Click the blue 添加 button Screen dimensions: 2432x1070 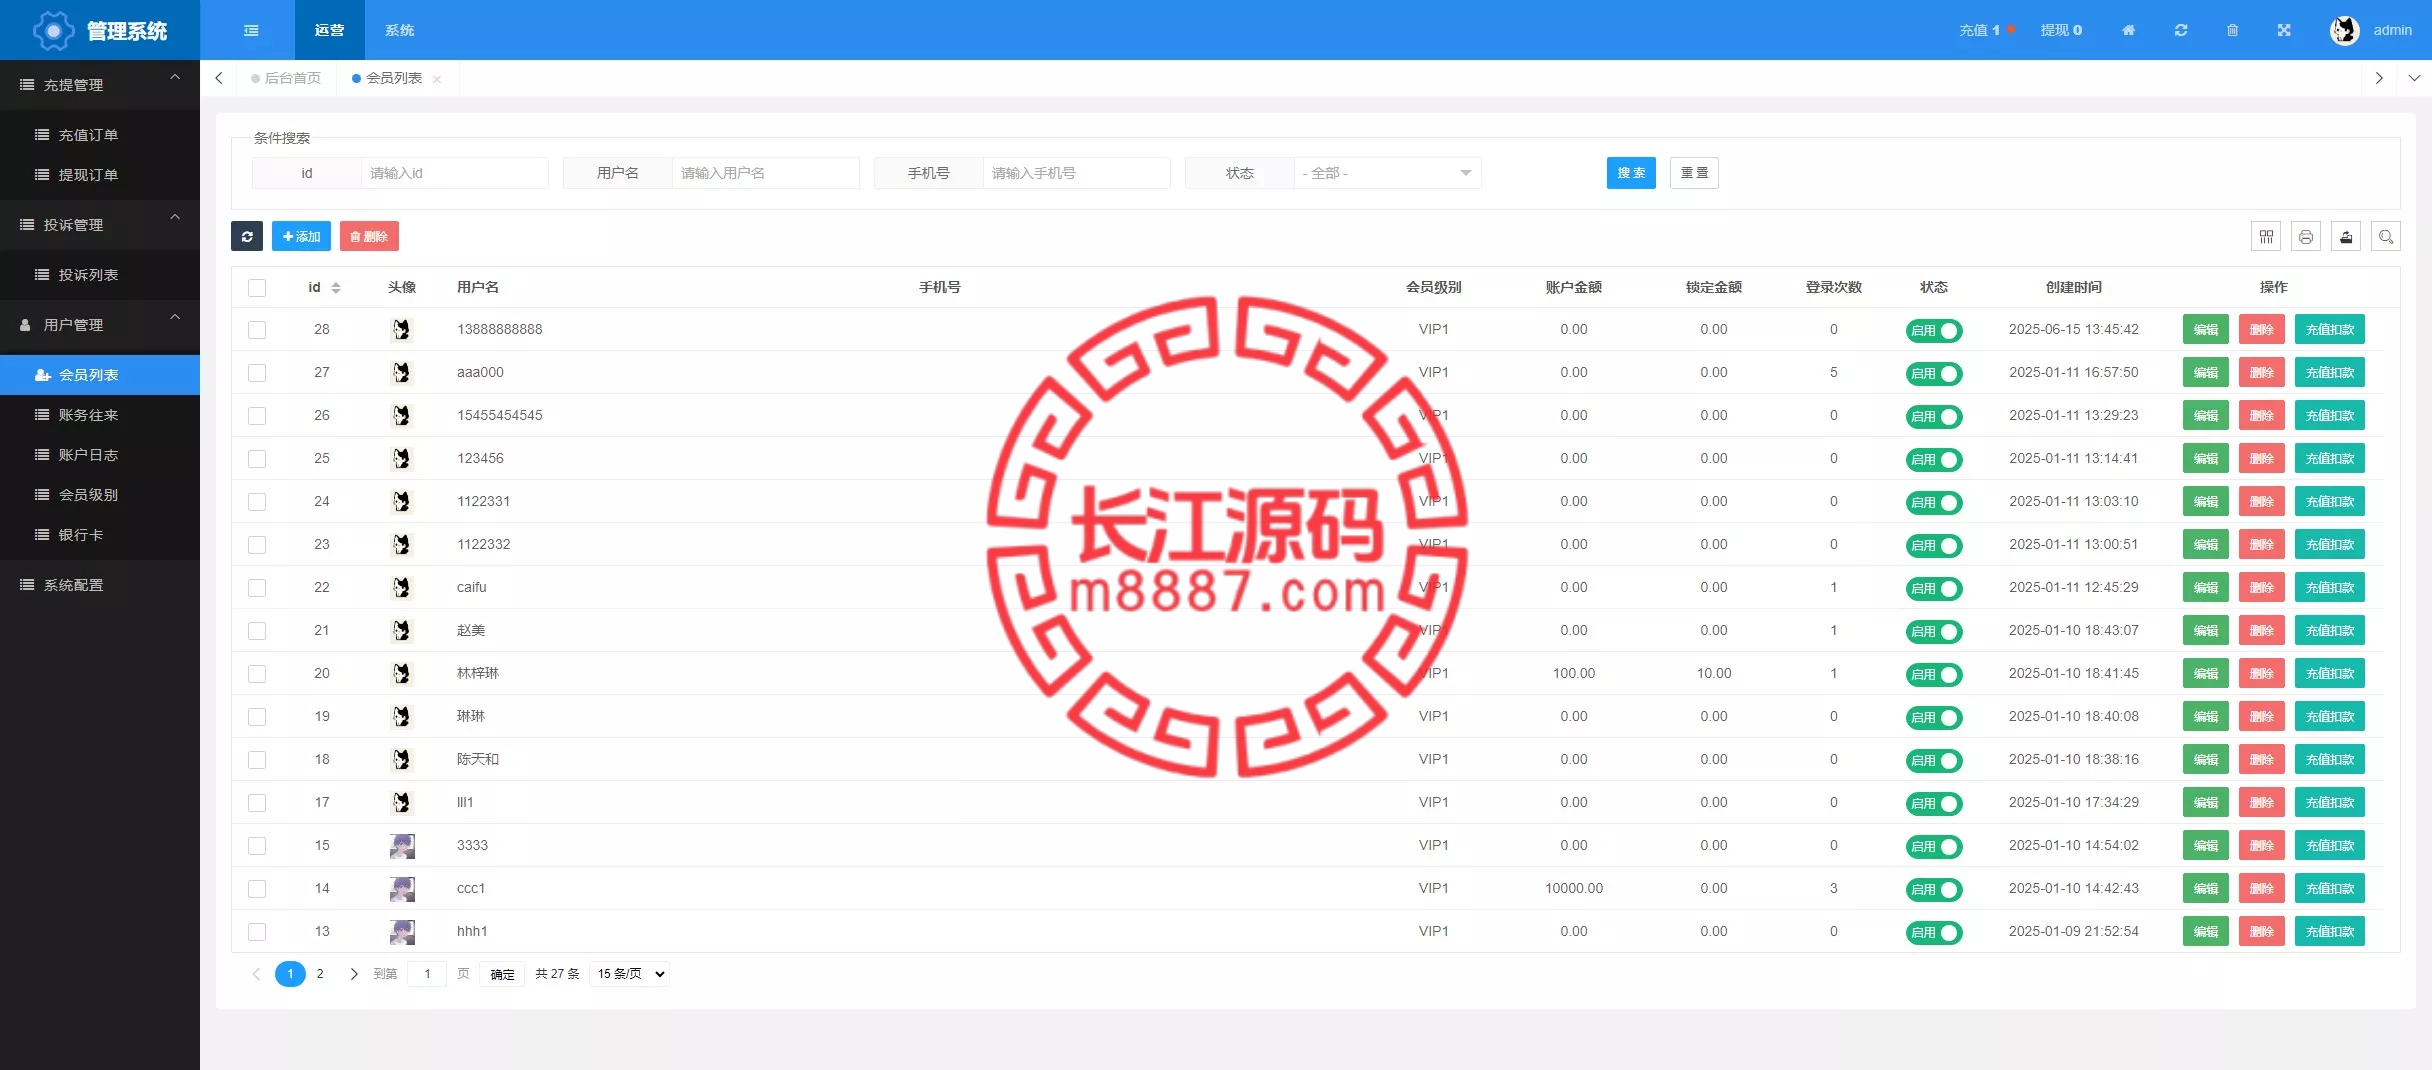pyautogui.click(x=301, y=236)
